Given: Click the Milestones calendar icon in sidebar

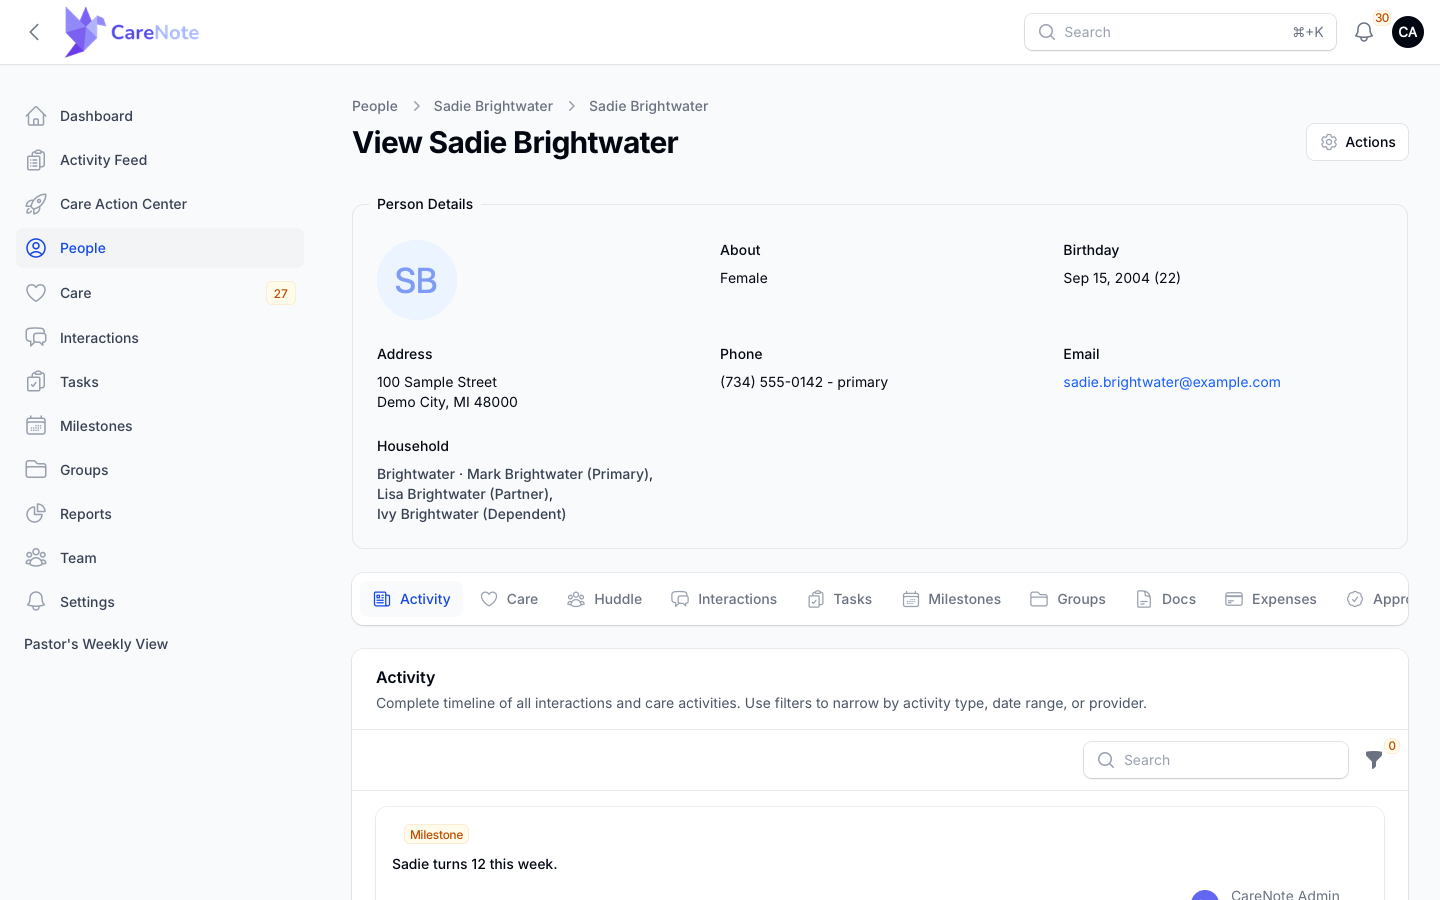Looking at the screenshot, I should coord(36,426).
